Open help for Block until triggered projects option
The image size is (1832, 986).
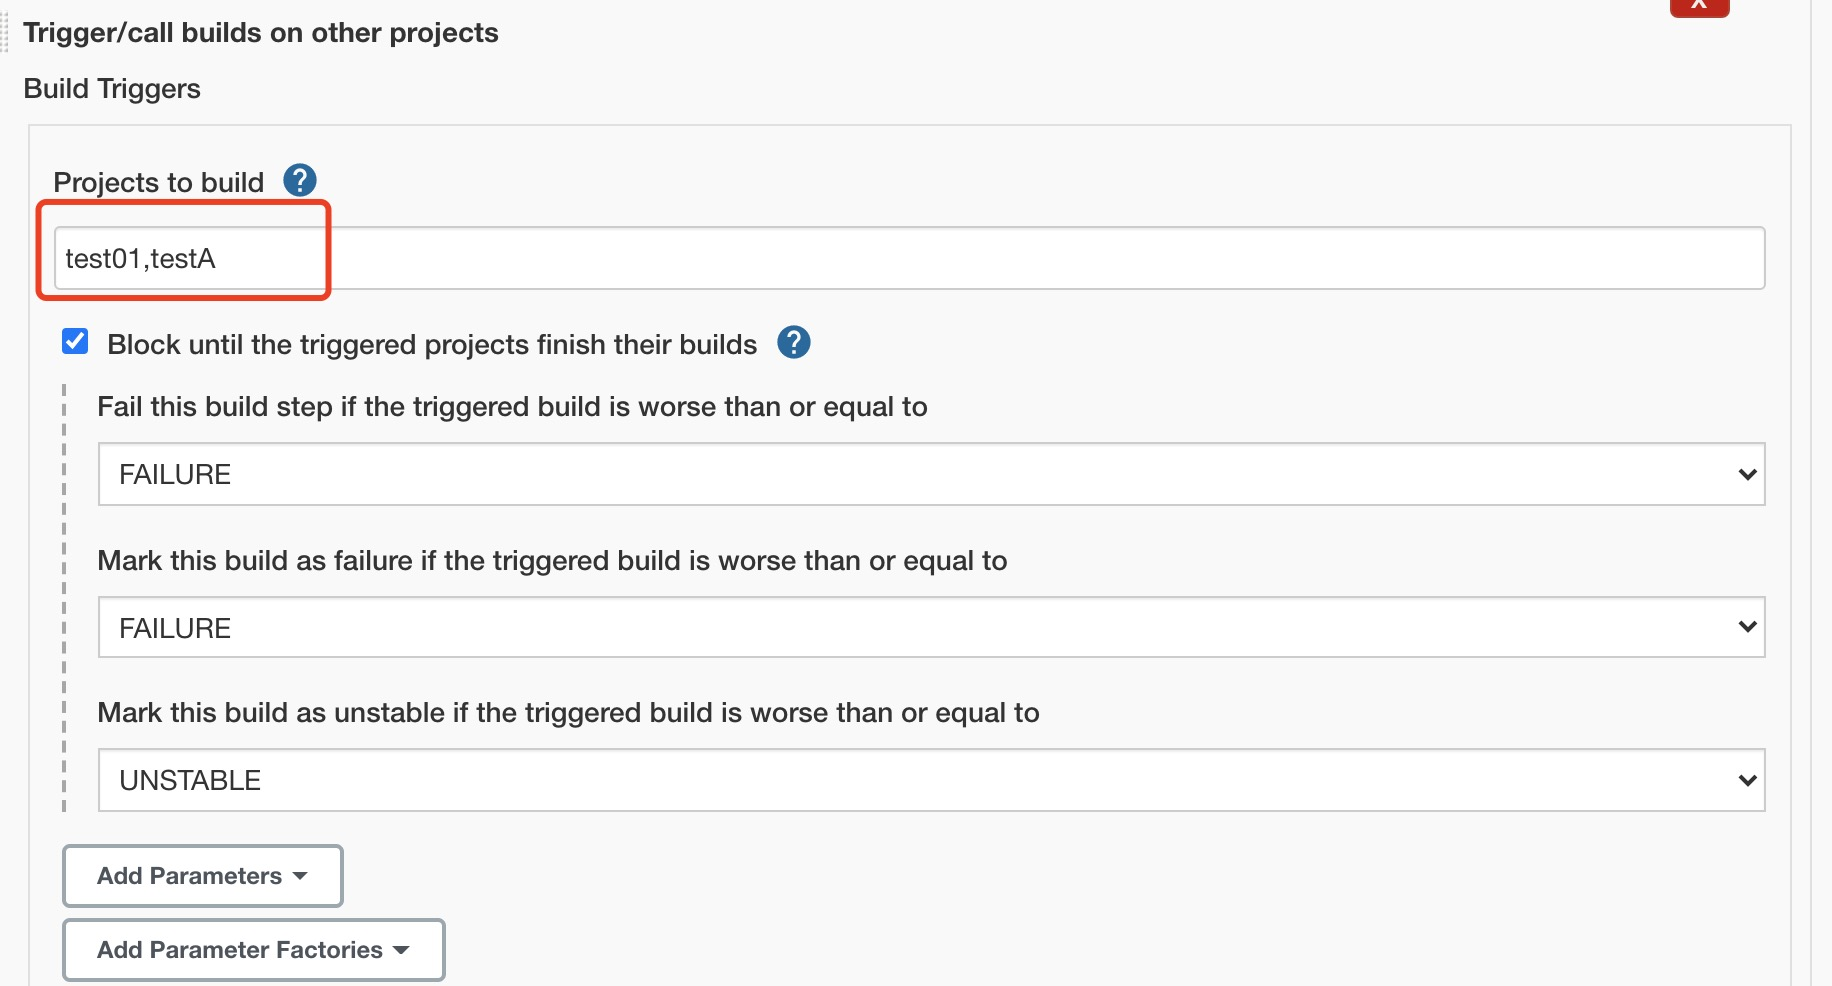(x=793, y=343)
